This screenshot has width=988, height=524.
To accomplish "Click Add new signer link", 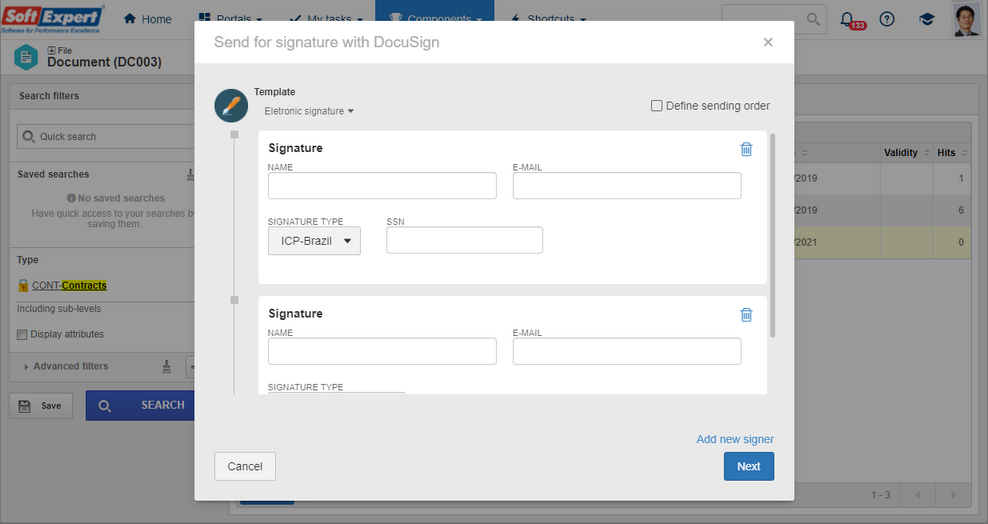I will [x=735, y=439].
